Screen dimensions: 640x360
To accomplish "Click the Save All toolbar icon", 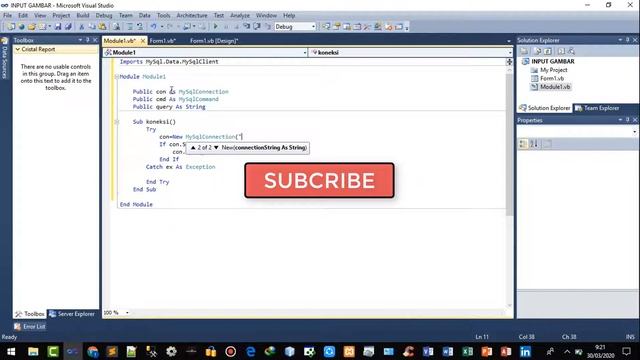I will [68, 27].
